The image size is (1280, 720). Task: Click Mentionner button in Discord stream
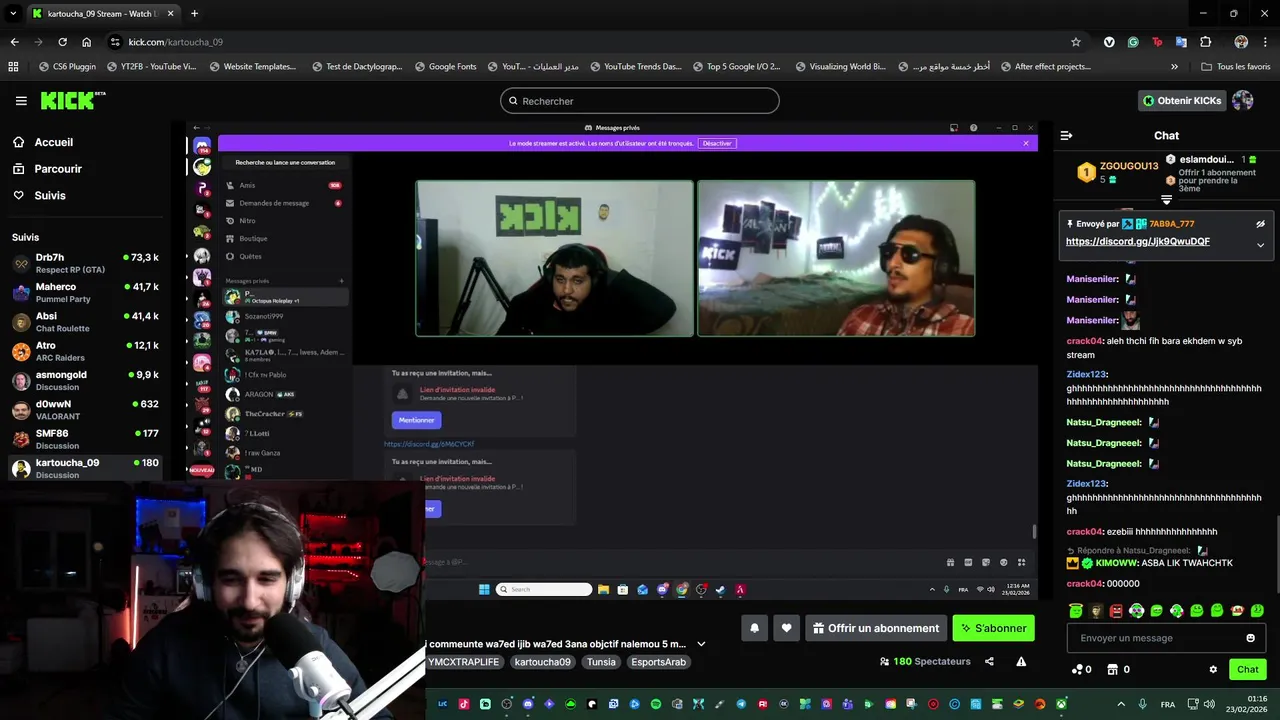tap(416, 420)
